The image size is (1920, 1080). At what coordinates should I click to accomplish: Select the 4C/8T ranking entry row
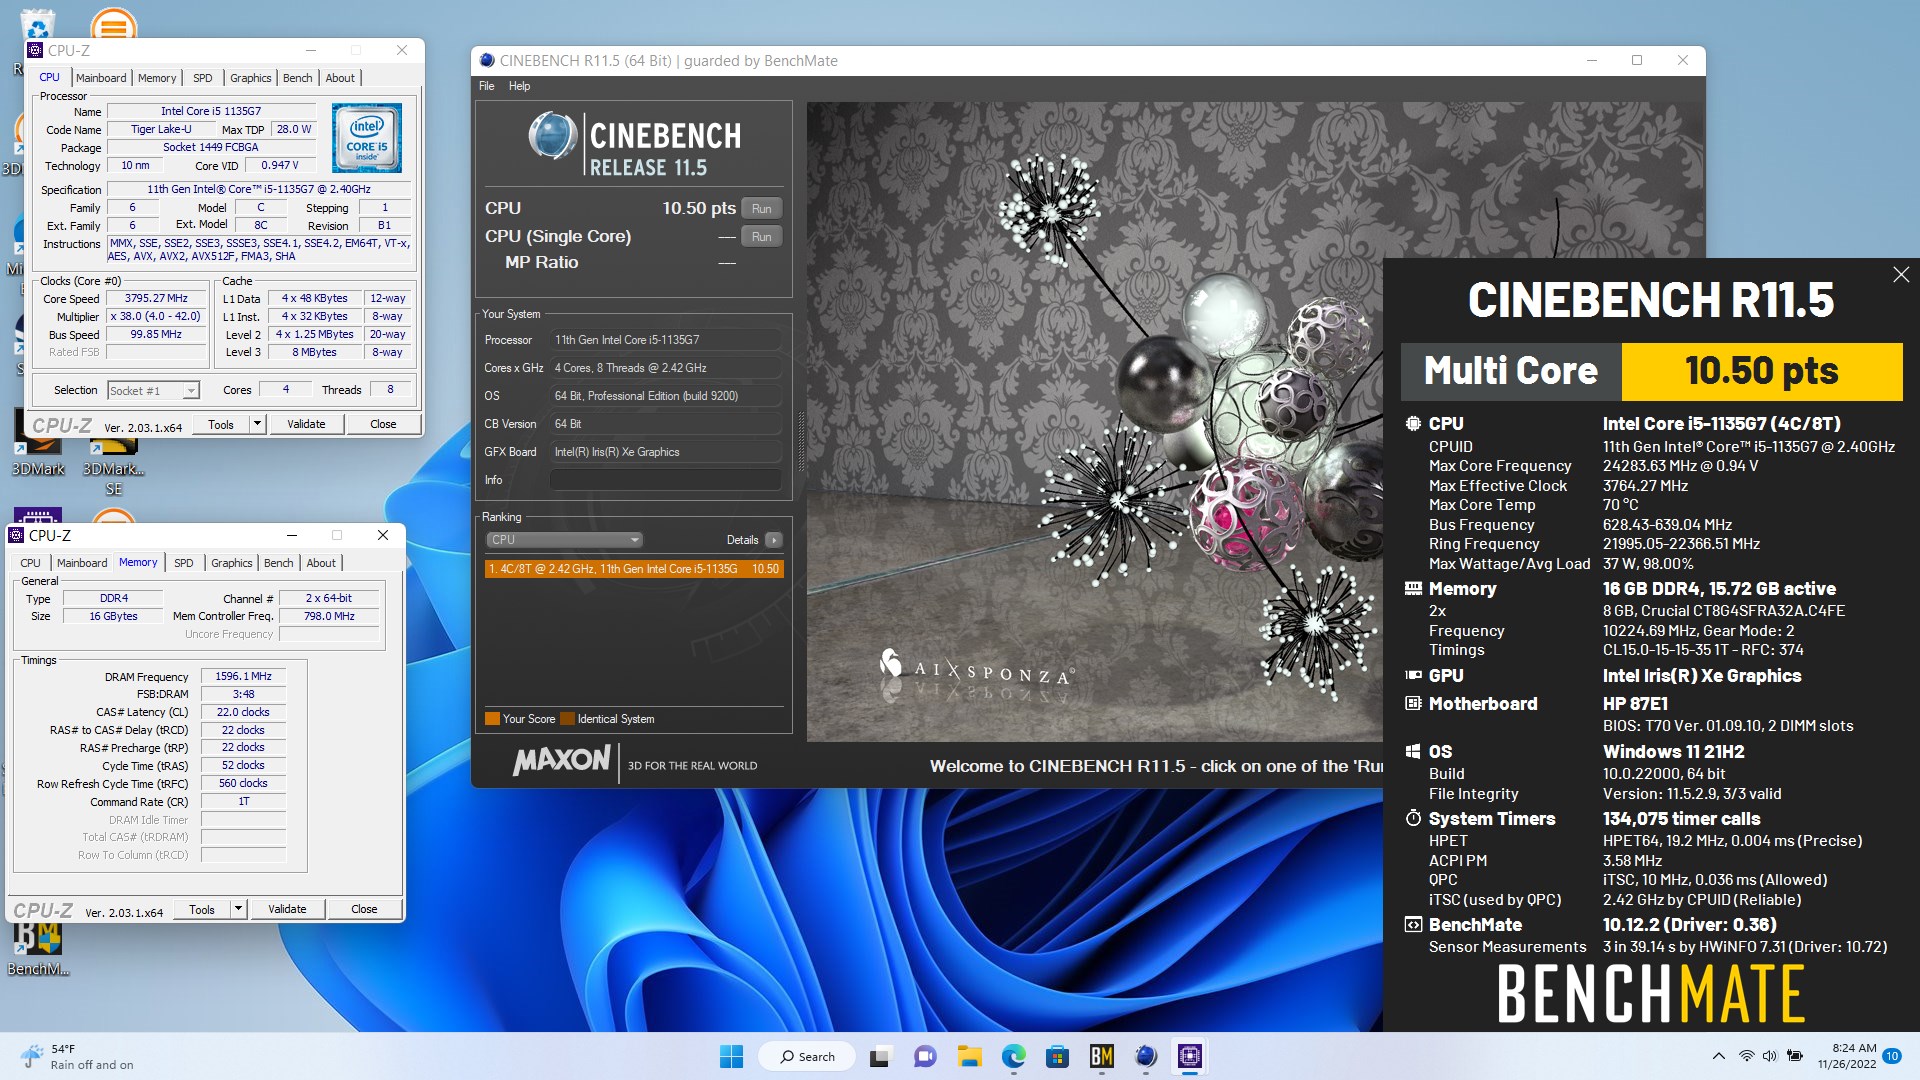click(x=634, y=569)
